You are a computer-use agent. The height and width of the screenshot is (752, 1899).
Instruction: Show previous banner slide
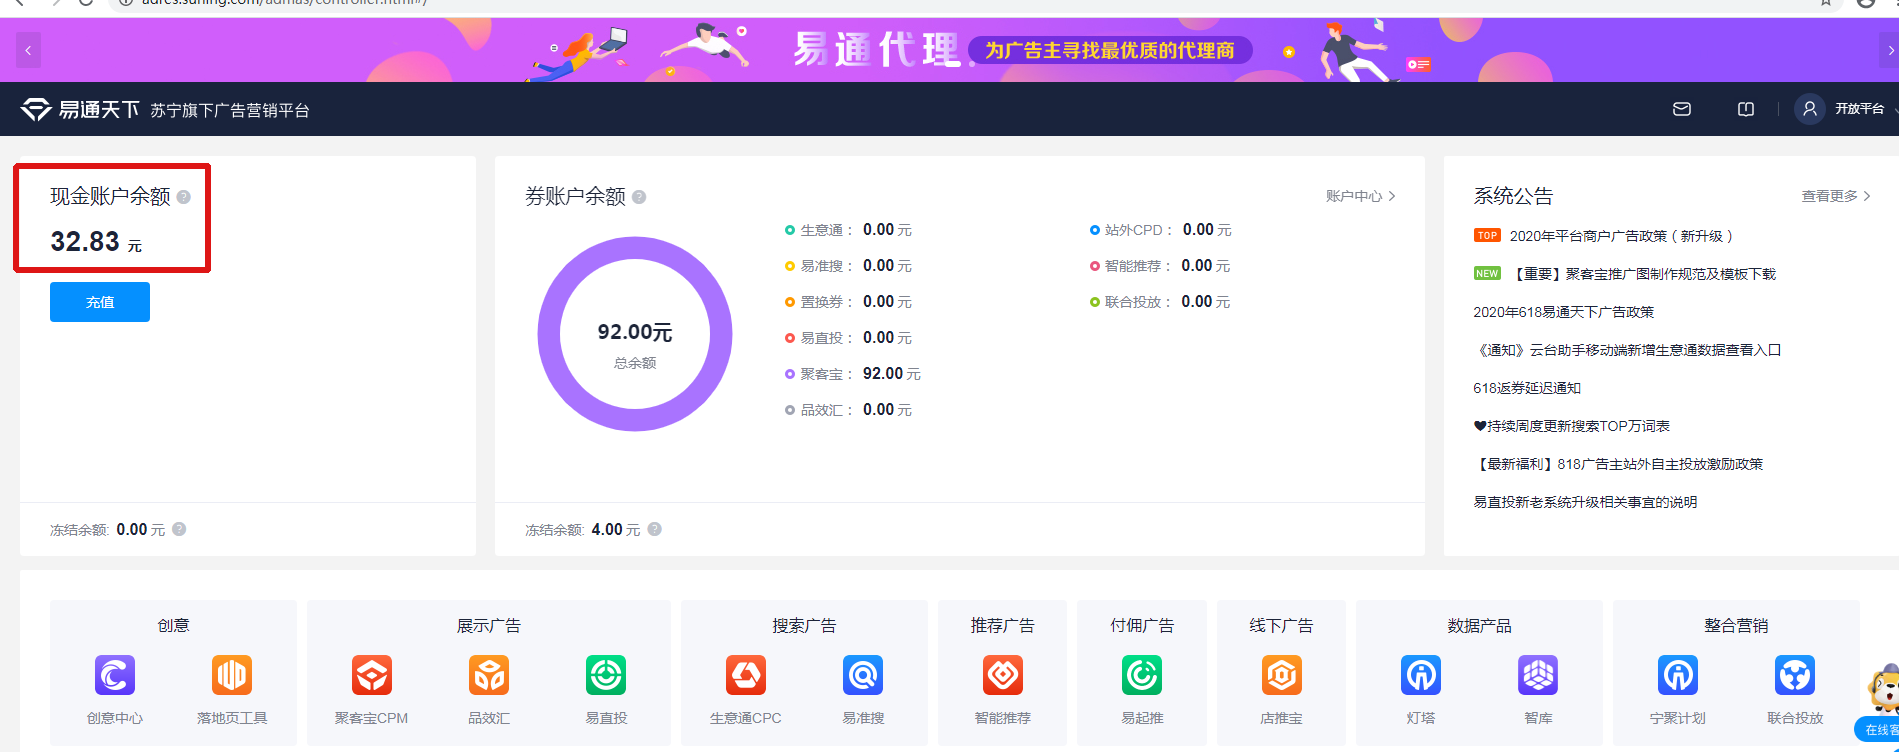click(x=28, y=50)
